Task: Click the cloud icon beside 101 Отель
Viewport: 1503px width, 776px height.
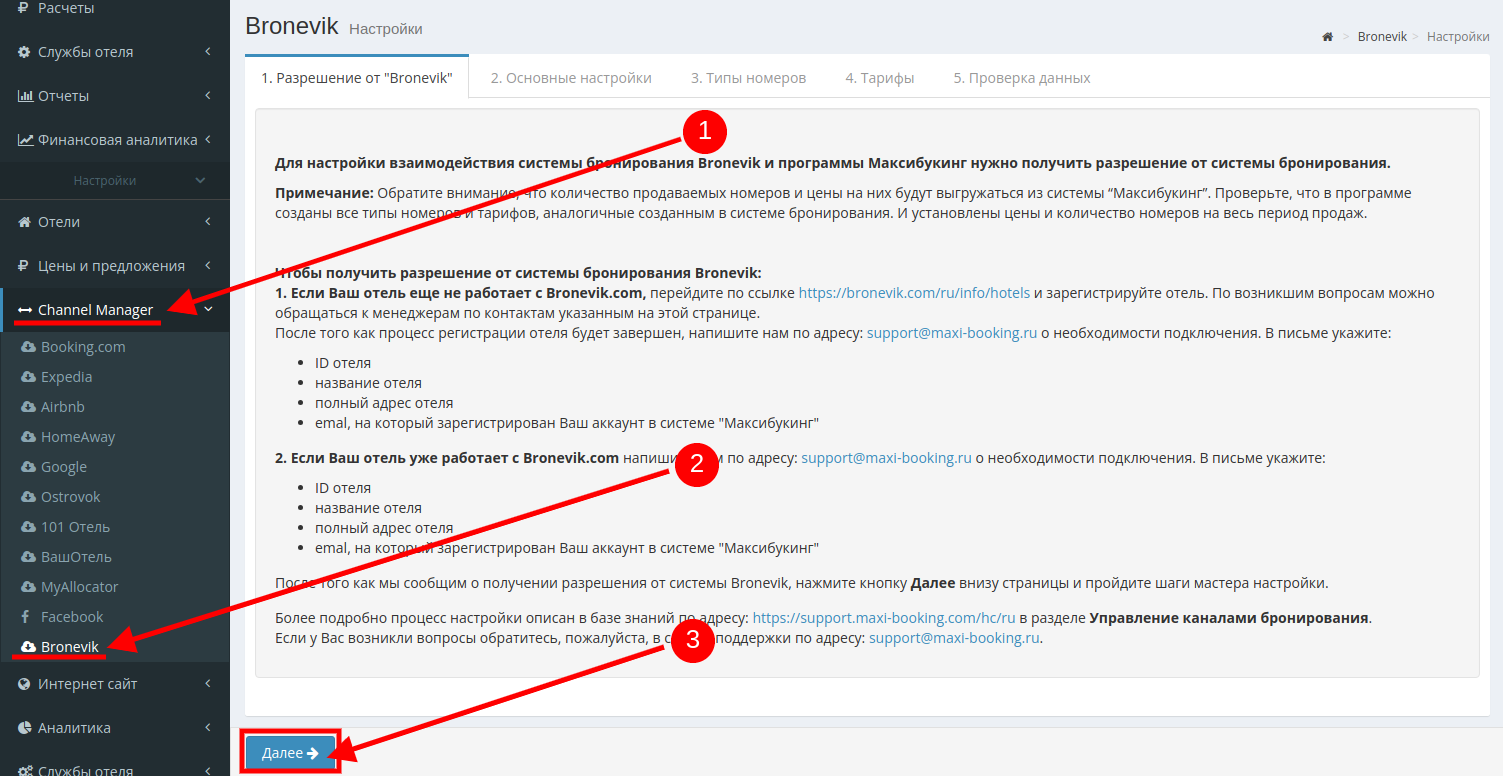Action: pos(28,527)
